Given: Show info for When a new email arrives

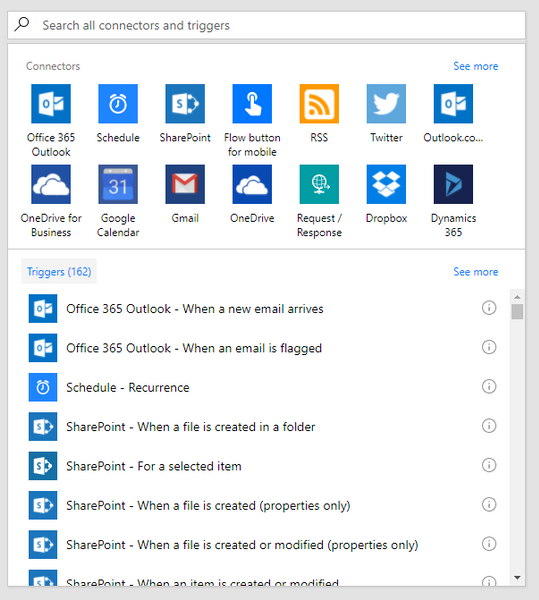Looking at the screenshot, I should click(x=489, y=308).
